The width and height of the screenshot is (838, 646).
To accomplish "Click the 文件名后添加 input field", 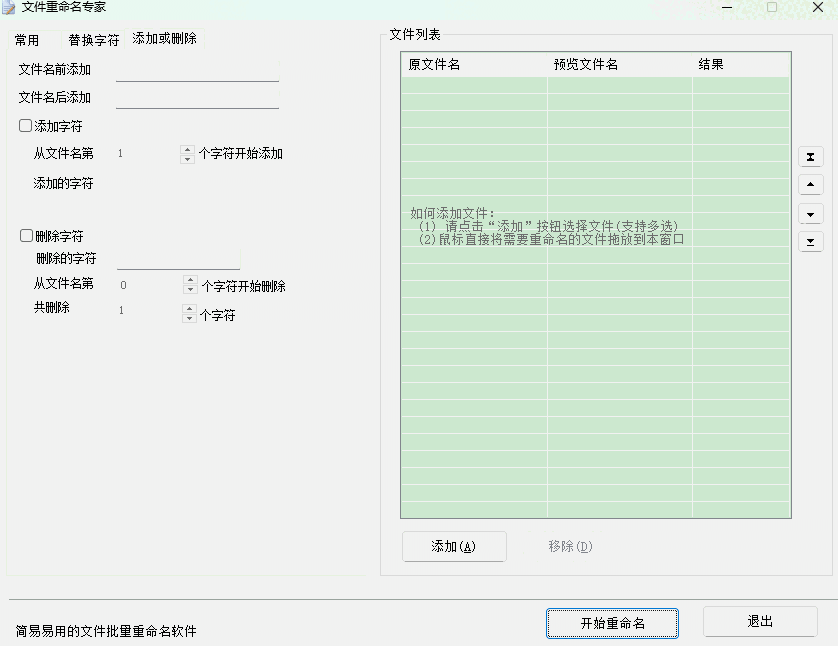I will click(196, 96).
